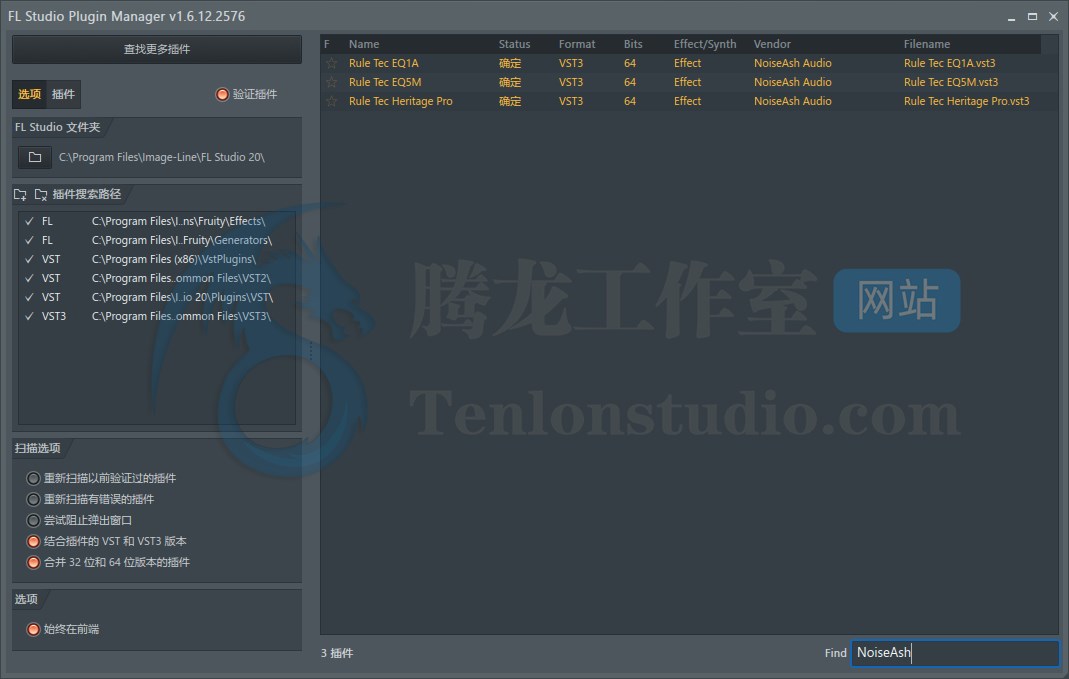Add a plugin search path folder icon
This screenshot has height=679, width=1069.
(x=20, y=195)
